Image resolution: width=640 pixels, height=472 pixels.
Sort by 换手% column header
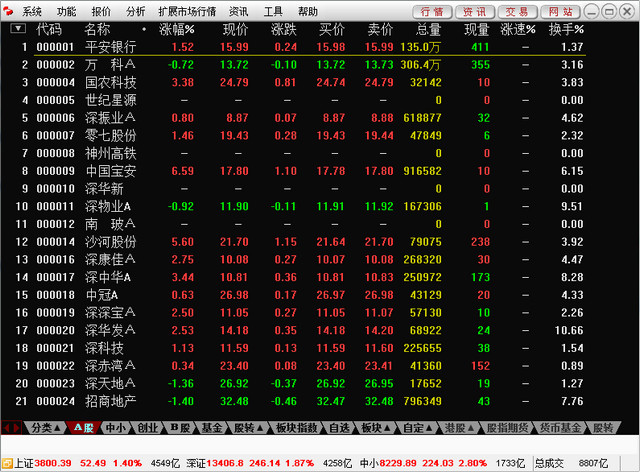tap(566, 29)
